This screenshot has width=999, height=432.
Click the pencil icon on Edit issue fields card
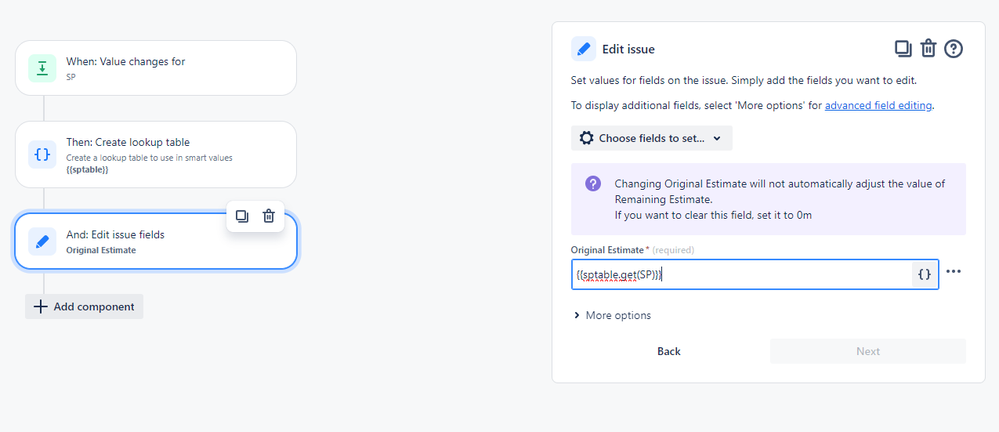(x=42, y=242)
